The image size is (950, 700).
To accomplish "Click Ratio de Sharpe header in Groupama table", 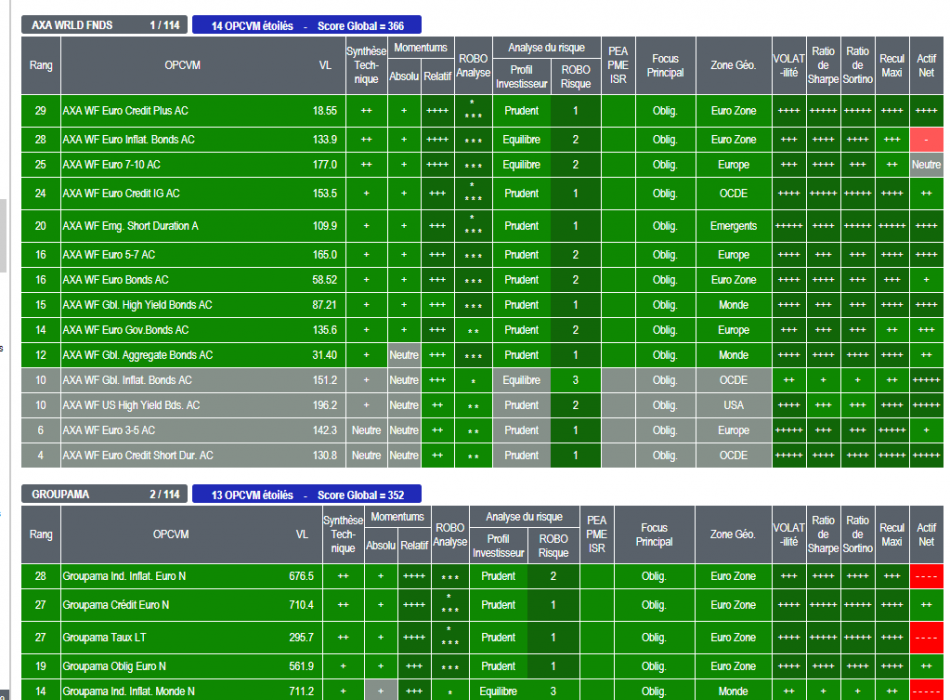I will [x=823, y=535].
